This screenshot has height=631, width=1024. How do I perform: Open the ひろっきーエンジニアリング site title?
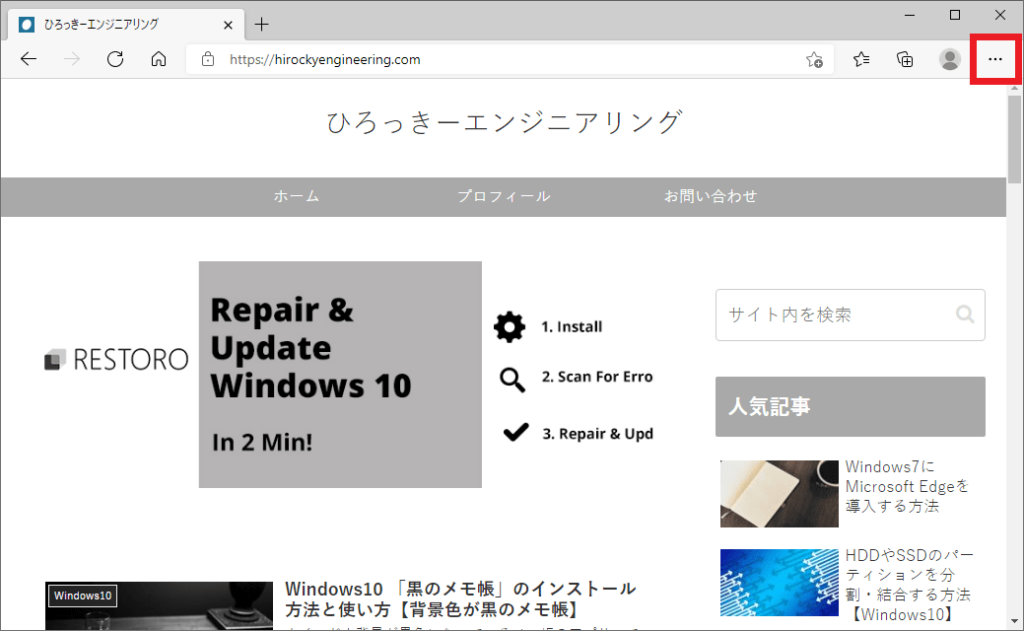[504, 122]
